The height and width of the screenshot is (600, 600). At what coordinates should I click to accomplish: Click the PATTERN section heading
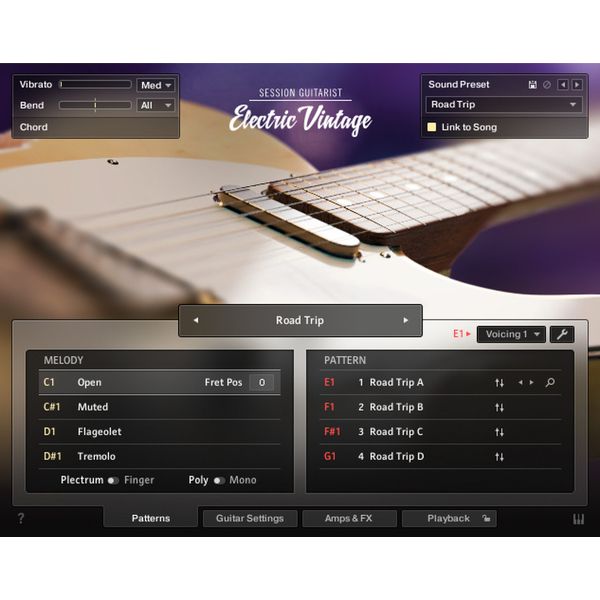click(x=345, y=360)
